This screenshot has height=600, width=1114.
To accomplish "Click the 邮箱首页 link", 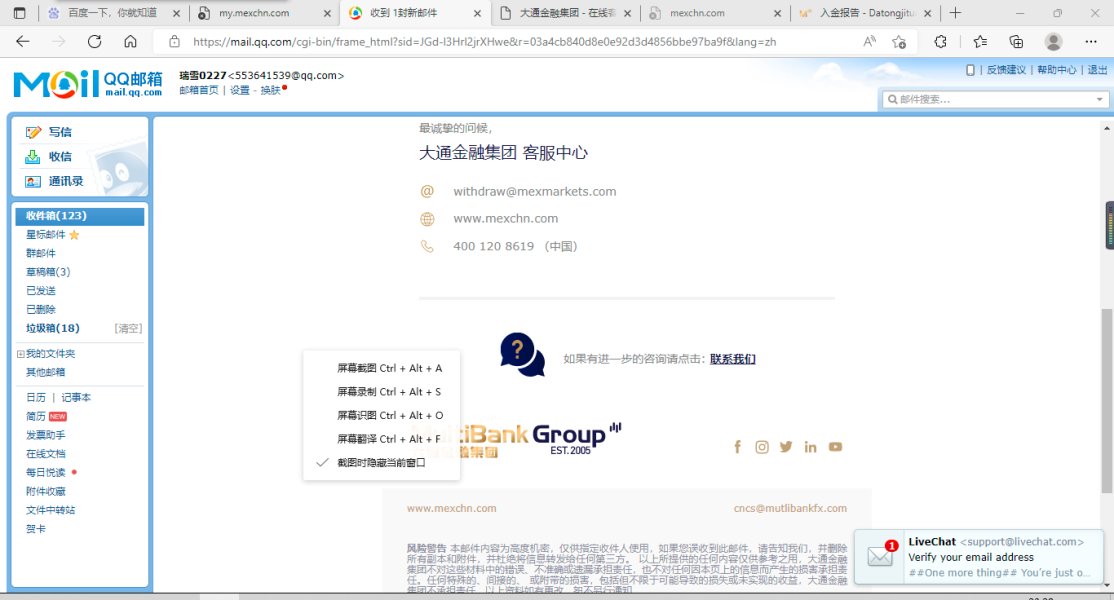I will click(199, 90).
